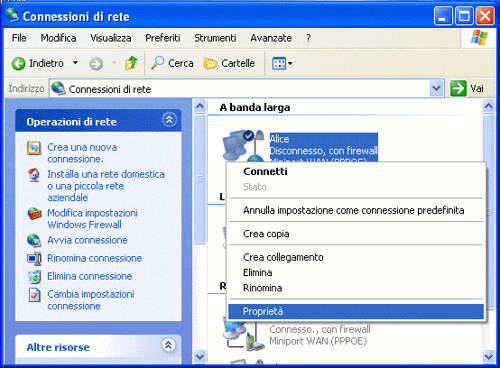
Task: Click right pane scrollbar down arrow
Action: (x=489, y=356)
